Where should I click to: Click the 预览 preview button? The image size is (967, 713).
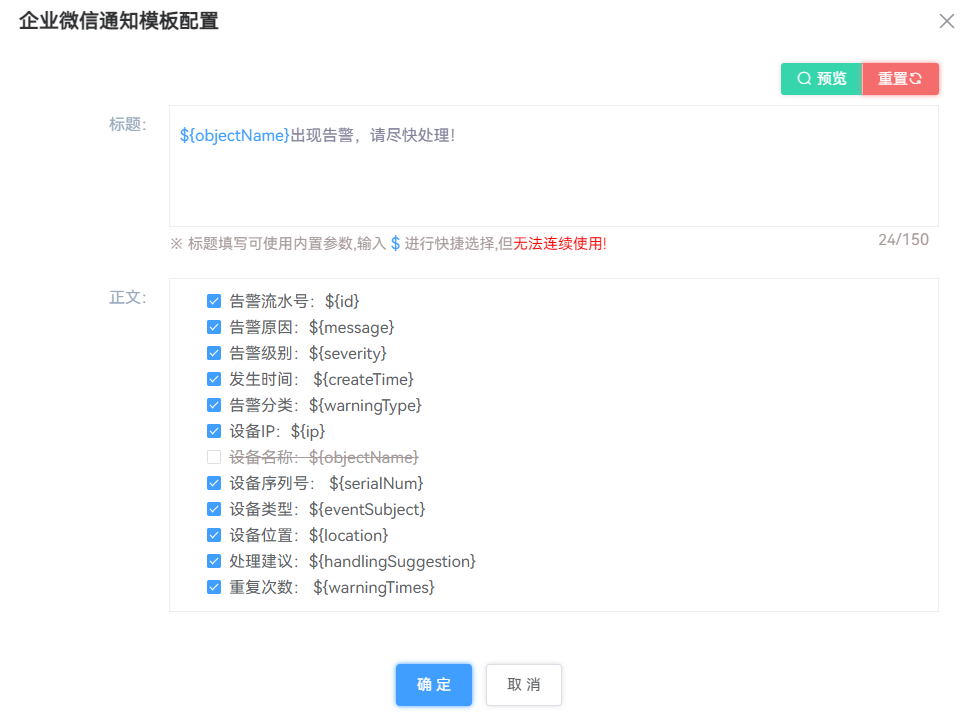click(x=821, y=79)
